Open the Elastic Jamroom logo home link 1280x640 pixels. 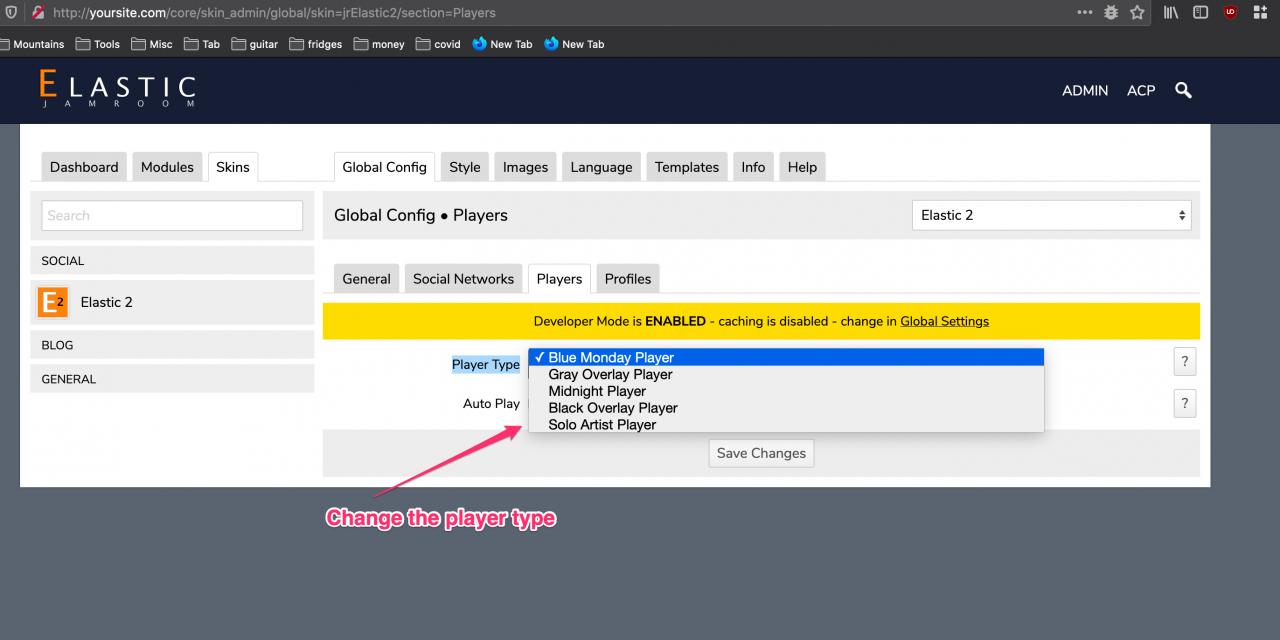[118, 88]
